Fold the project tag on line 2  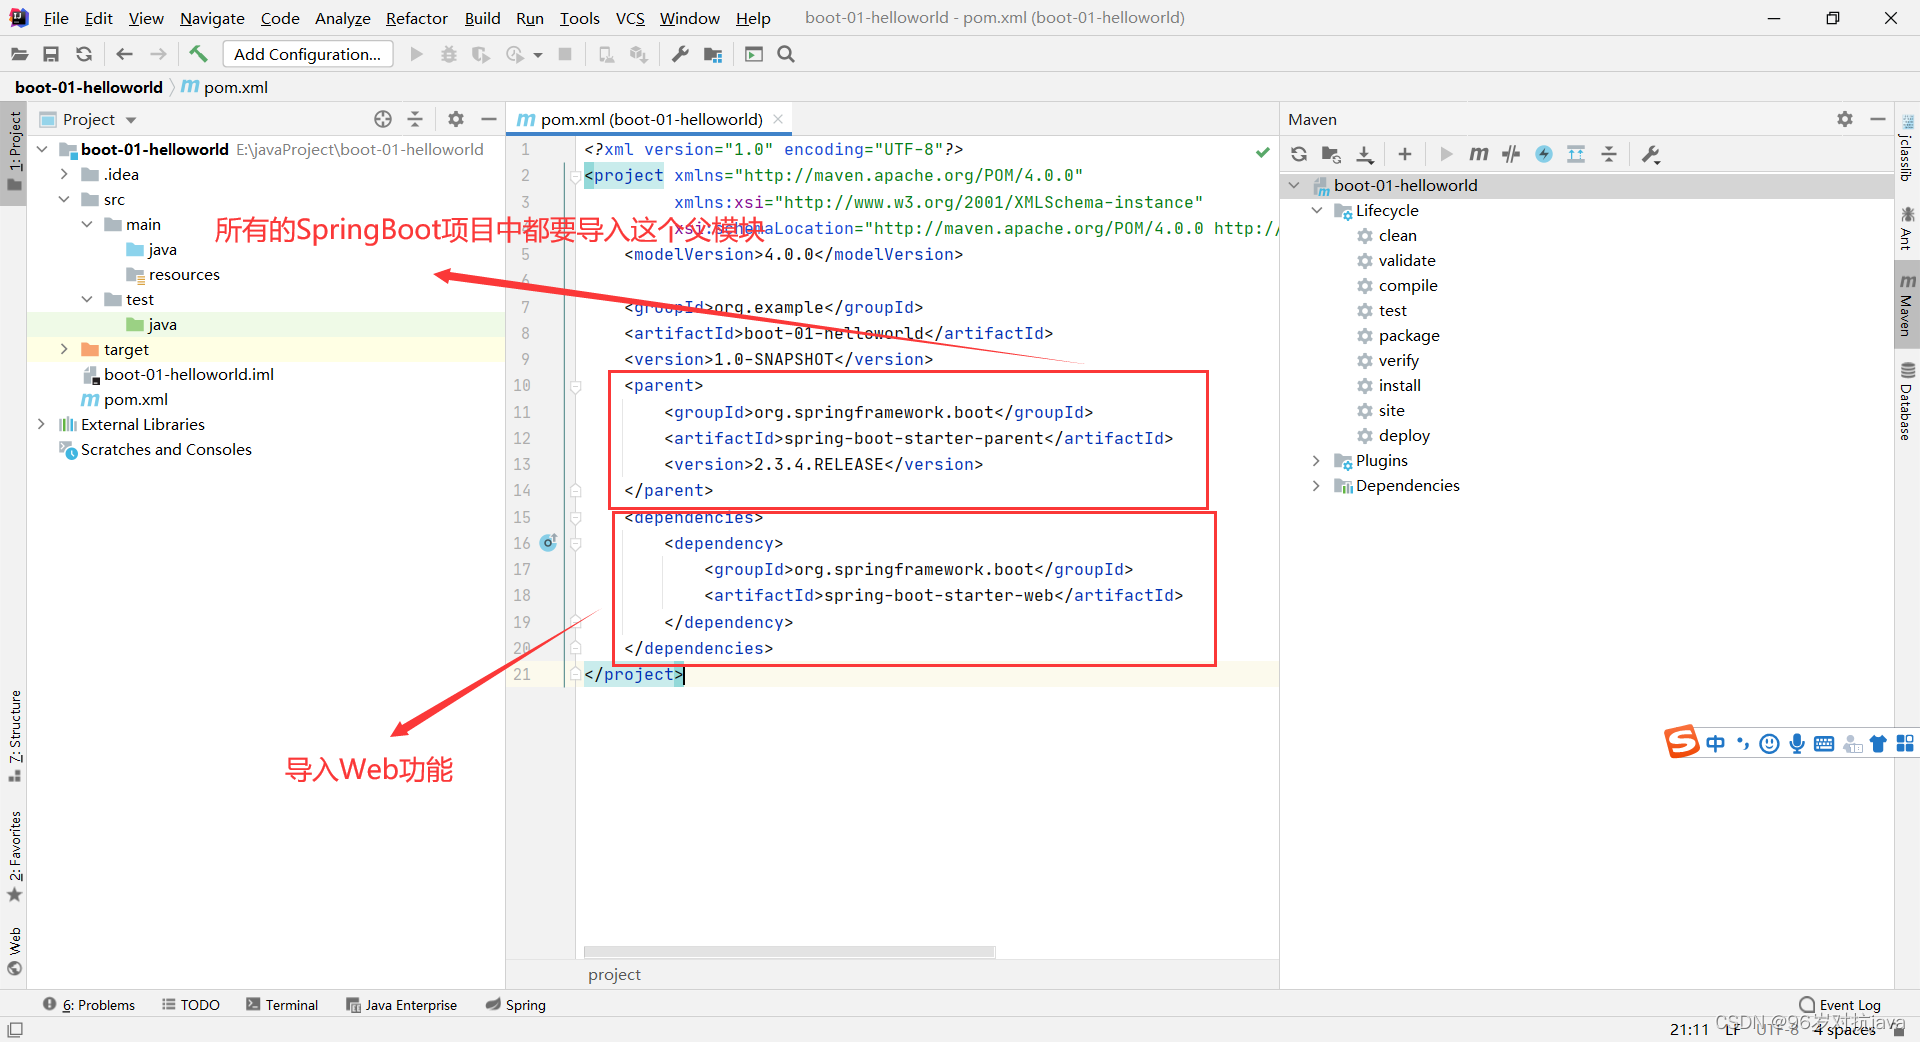click(x=575, y=176)
